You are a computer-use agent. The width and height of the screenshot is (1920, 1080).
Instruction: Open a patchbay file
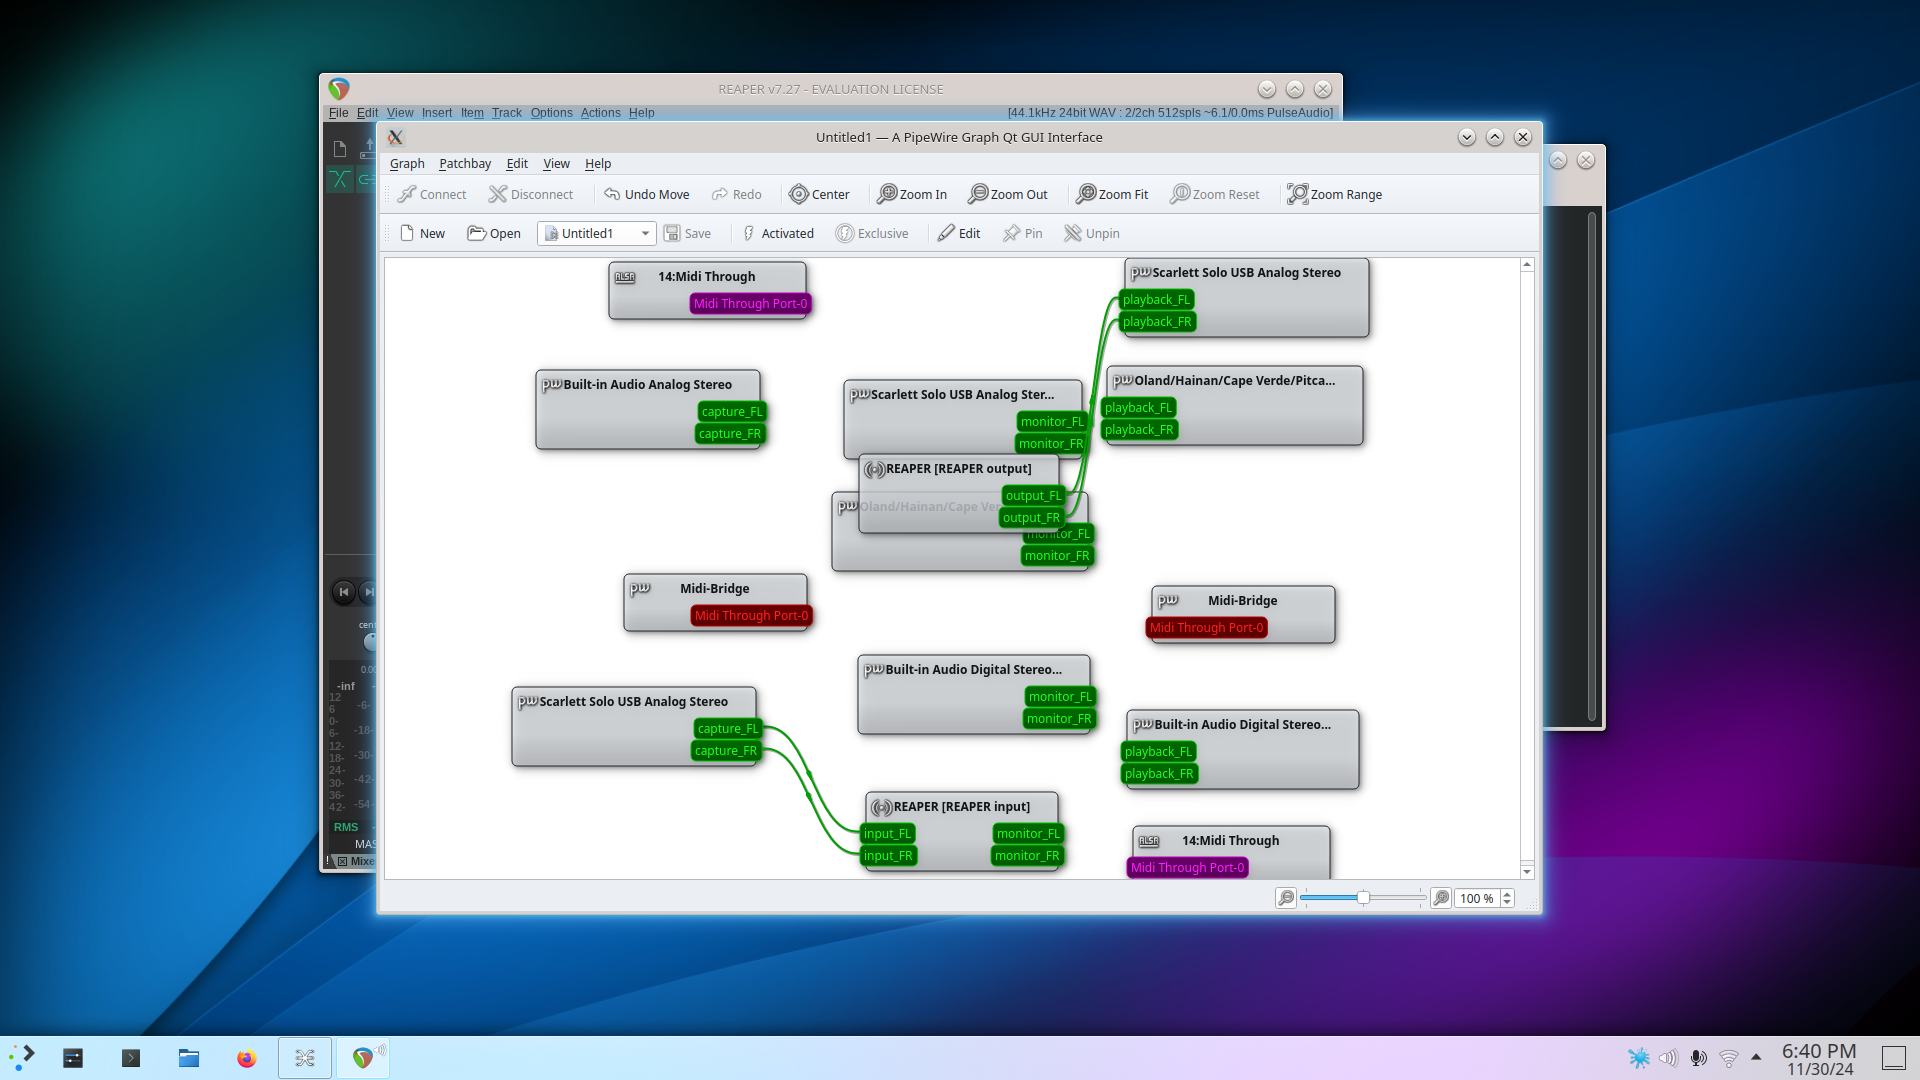click(494, 233)
